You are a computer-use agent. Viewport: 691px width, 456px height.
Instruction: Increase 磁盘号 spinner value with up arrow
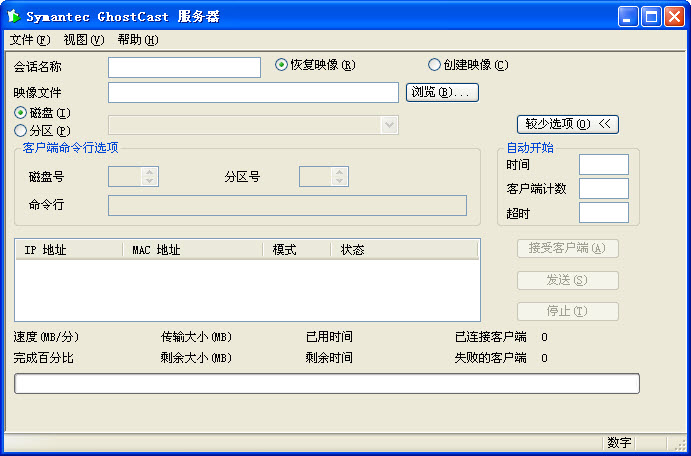click(149, 172)
